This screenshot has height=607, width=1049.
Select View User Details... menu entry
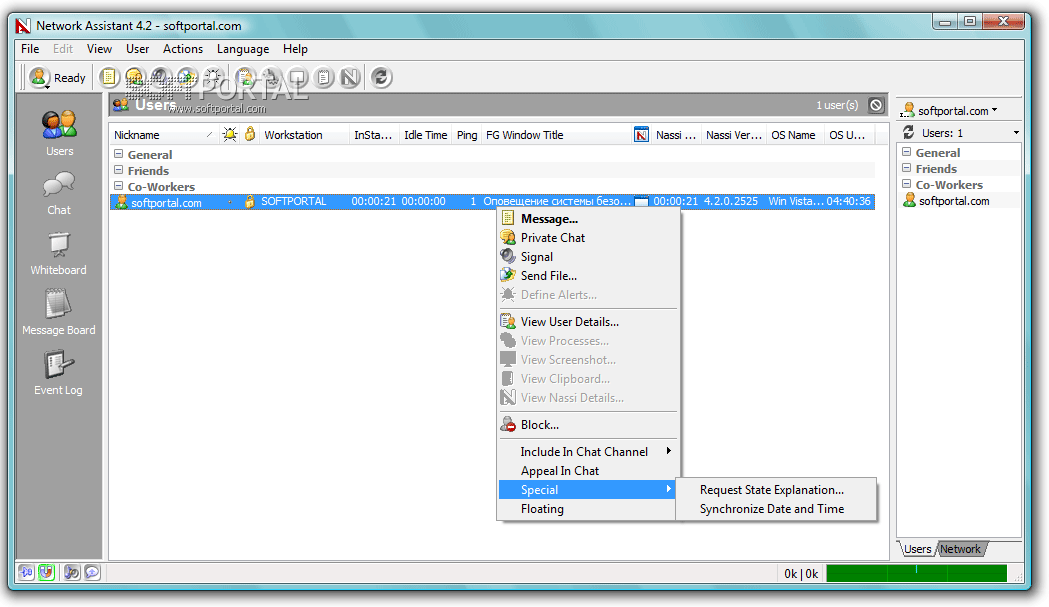tap(588, 322)
